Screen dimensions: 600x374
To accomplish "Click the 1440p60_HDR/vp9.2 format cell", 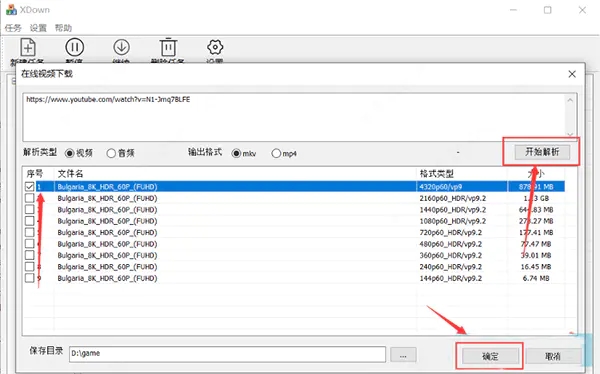I will click(x=453, y=210).
